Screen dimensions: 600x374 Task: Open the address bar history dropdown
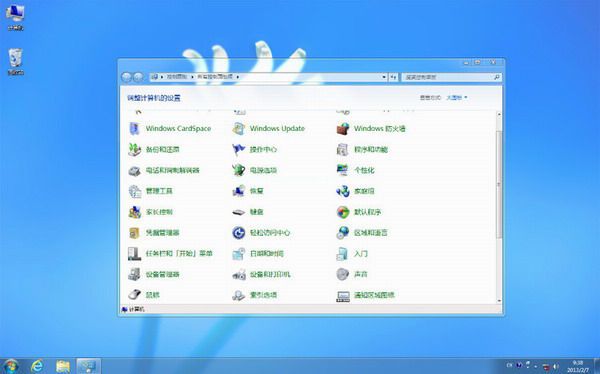(x=384, y=77)
